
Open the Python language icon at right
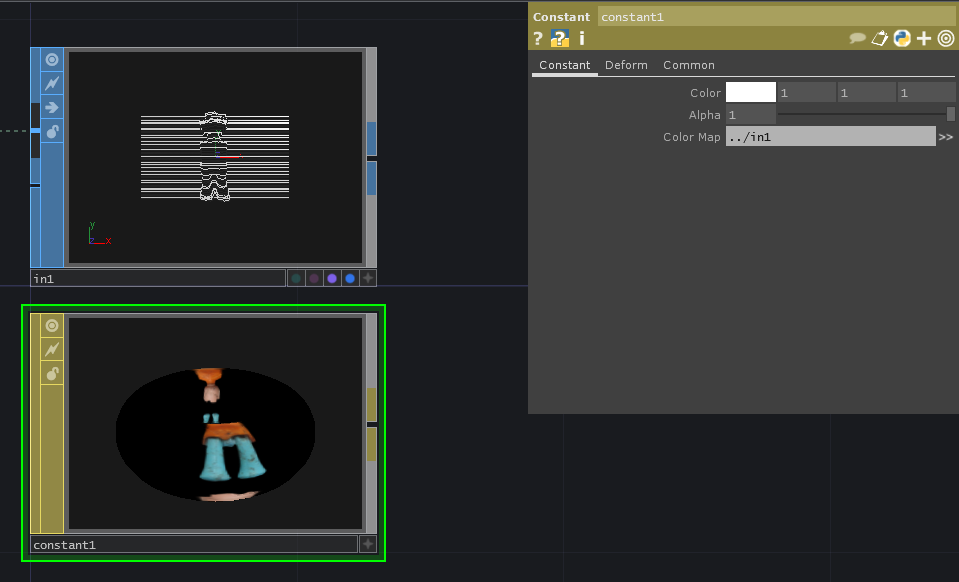(902, 39)
